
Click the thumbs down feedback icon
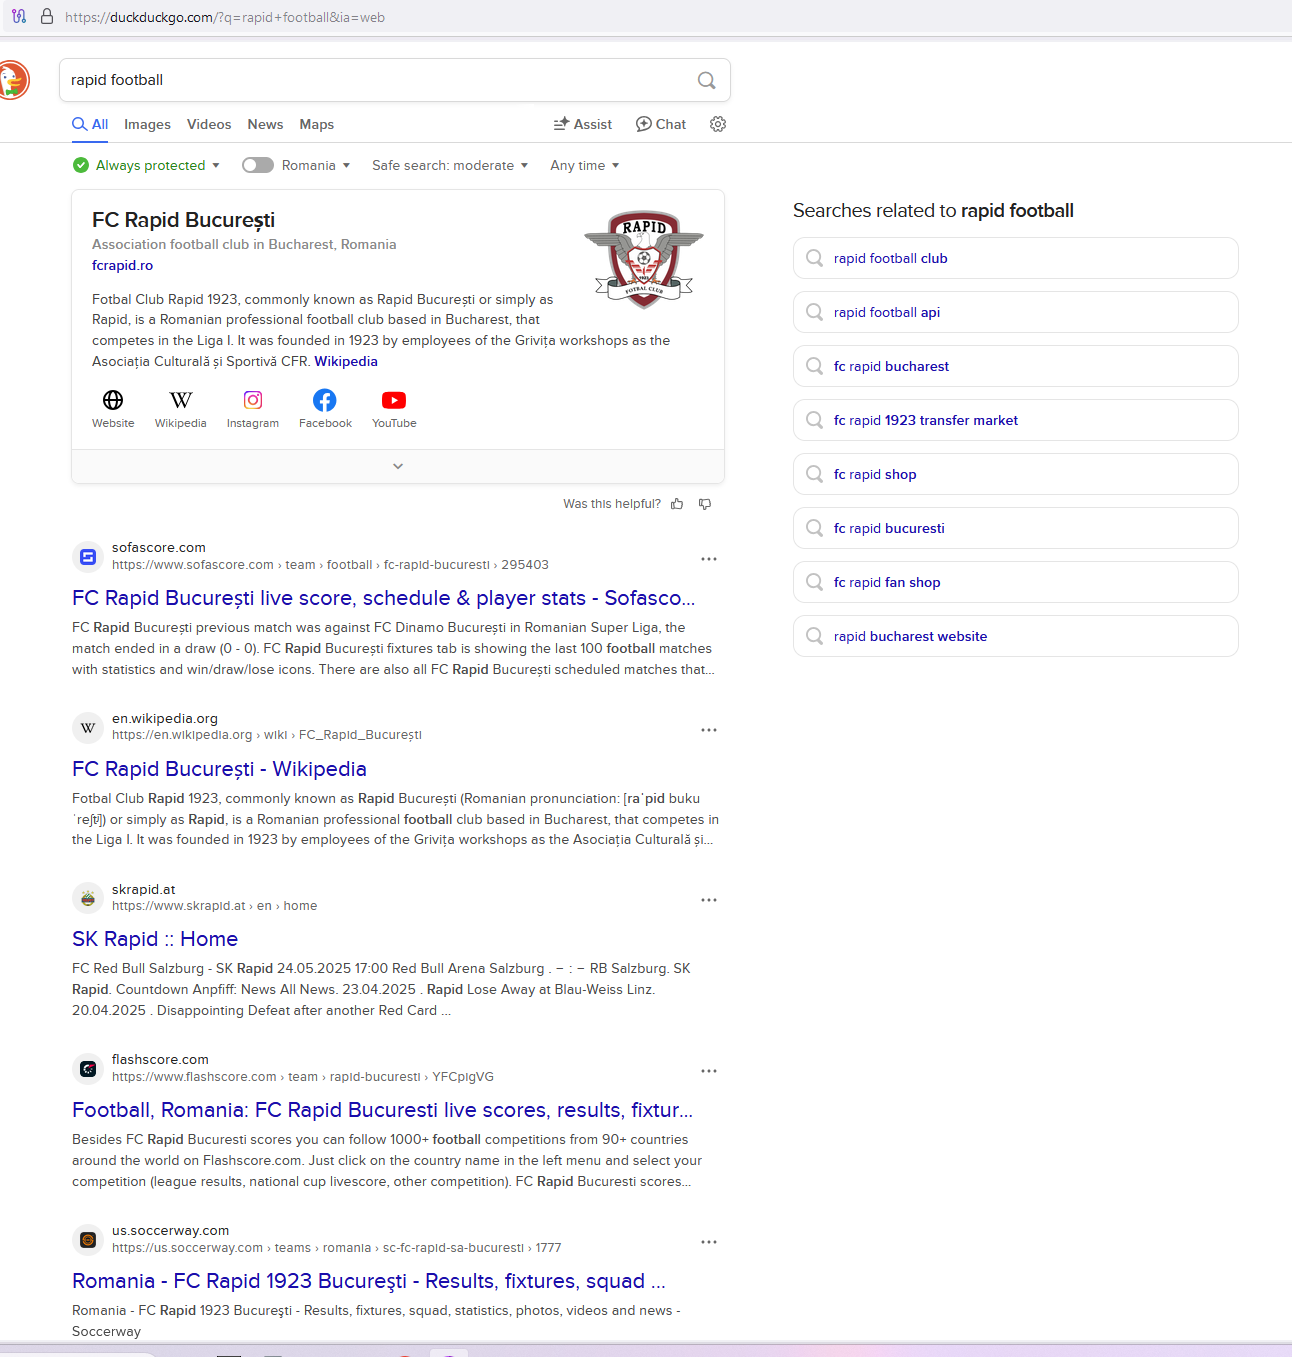(705, 504)
